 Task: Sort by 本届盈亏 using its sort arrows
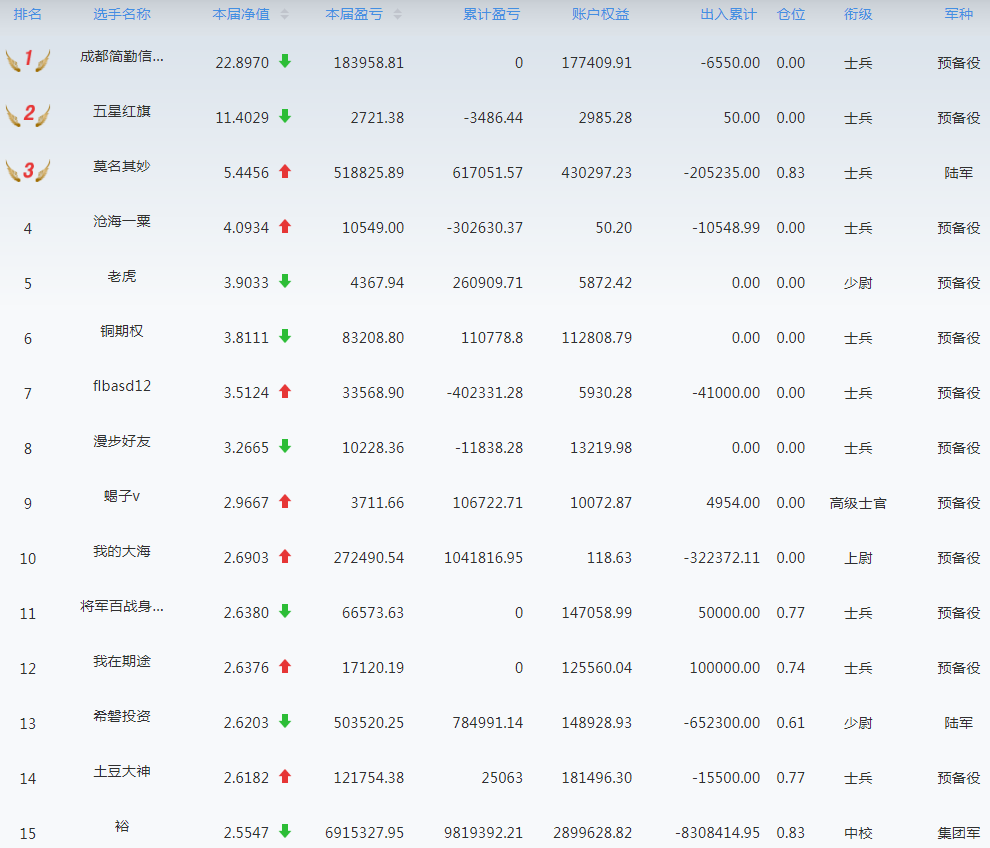click(397, 15)
